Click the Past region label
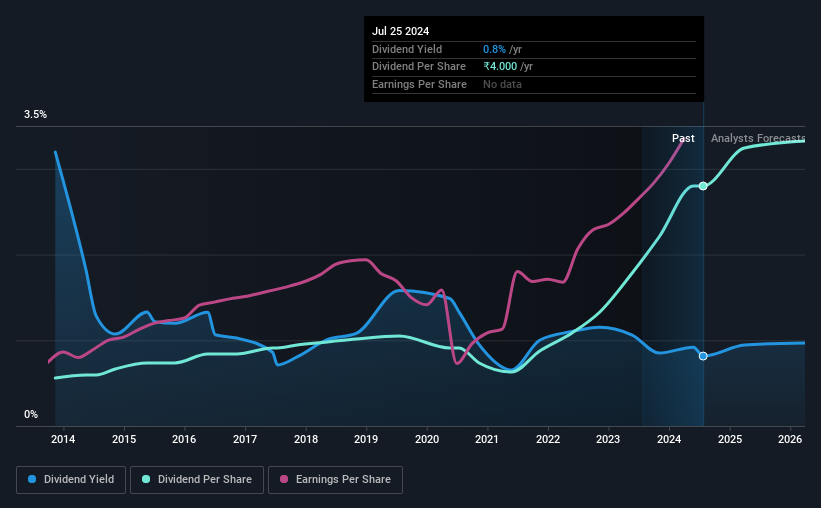 pyautogui.click(x=683, y=138)
